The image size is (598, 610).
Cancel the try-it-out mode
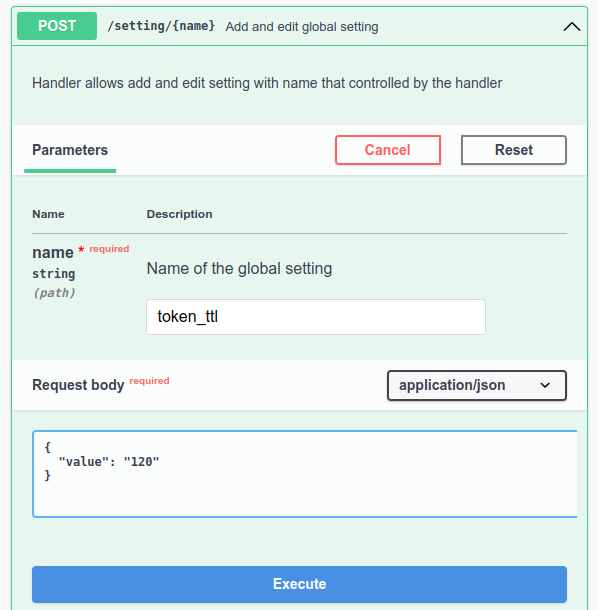[x=388, y=150]
